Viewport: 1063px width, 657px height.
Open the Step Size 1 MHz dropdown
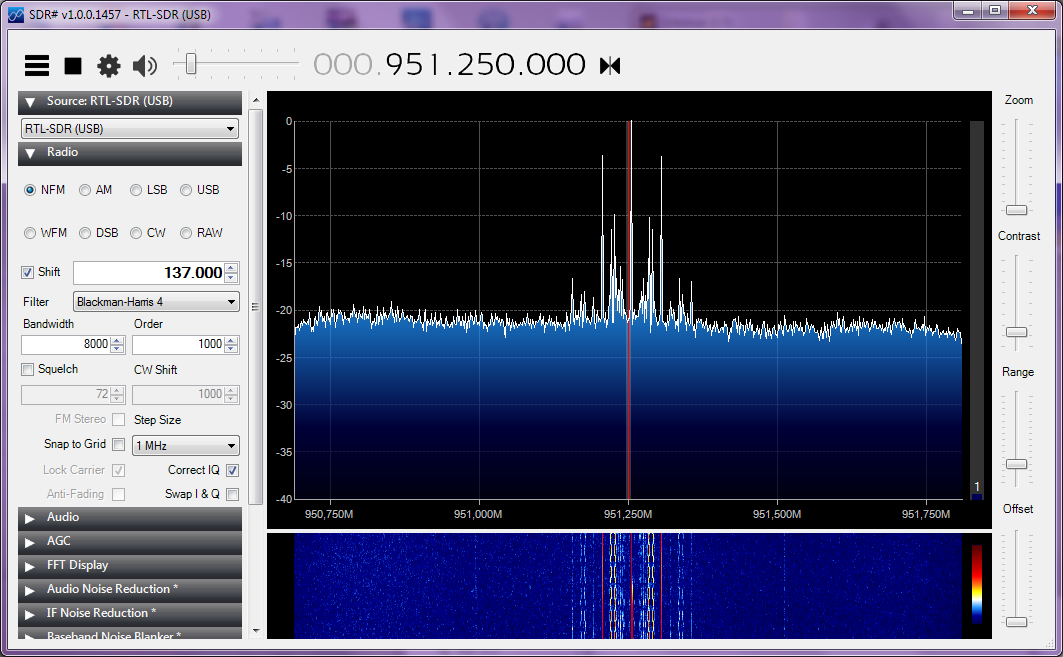pyautogui.click(x=186, y=445)
